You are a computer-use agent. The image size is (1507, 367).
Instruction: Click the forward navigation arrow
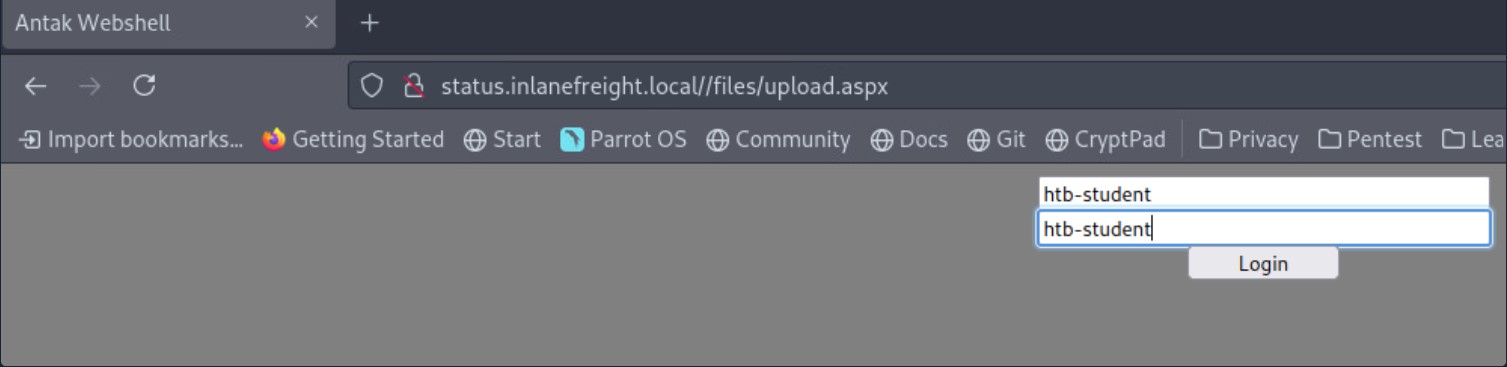(x=90, y=87)
